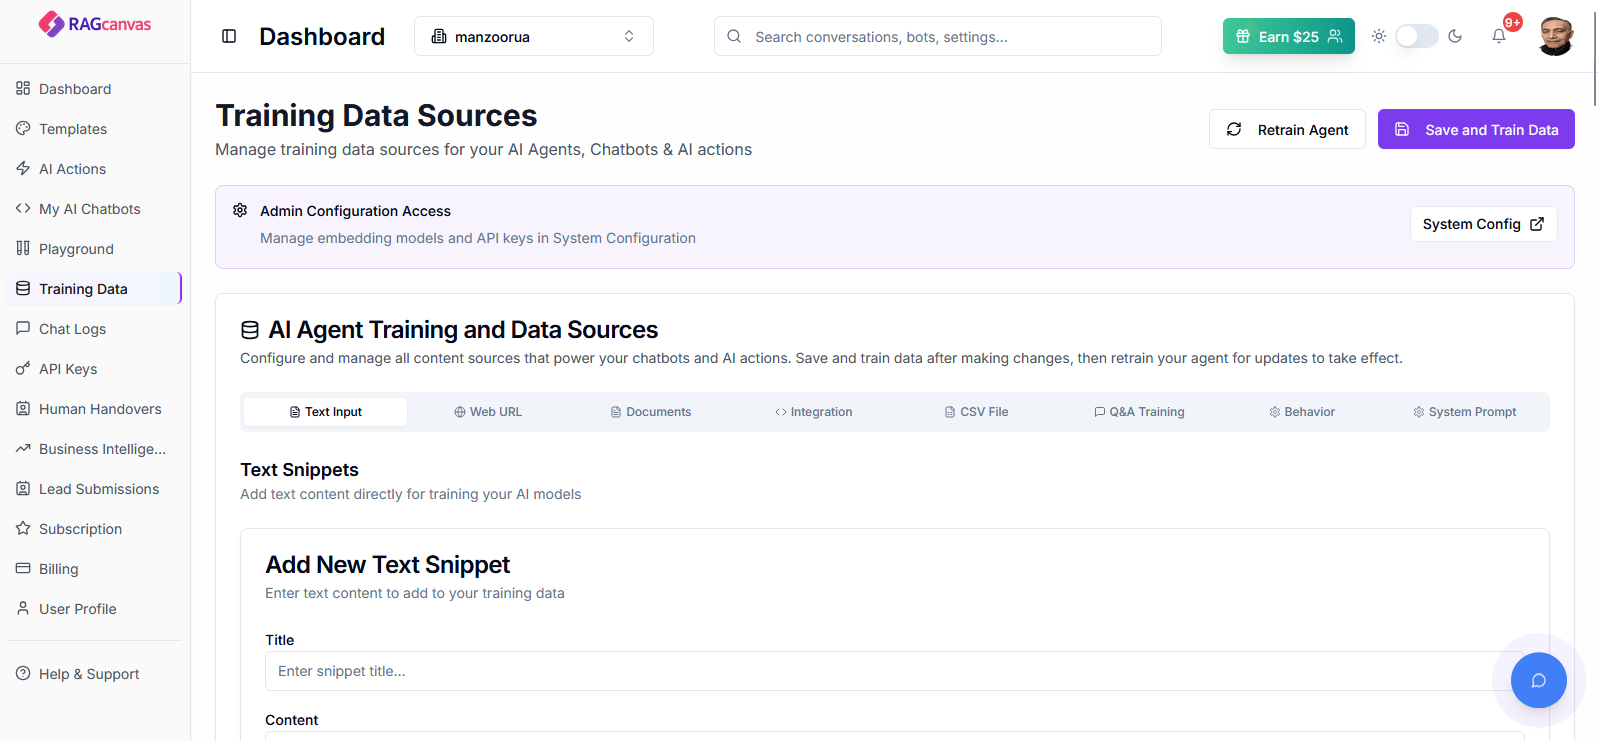Click the moon dark mode icon
1598x741 pixels.
tap(1455, 36)
